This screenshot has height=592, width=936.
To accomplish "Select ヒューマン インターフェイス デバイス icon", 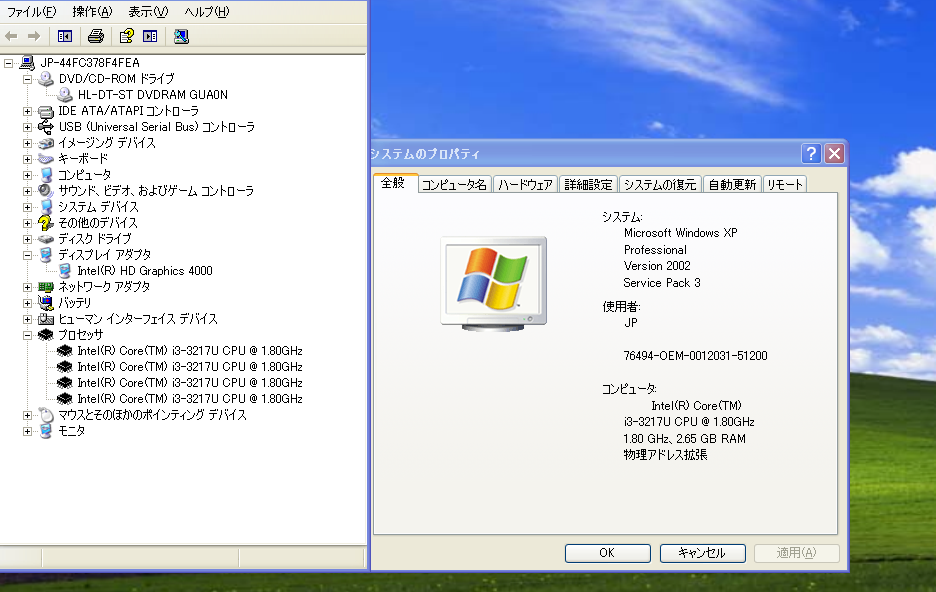I will coord(46,319).
